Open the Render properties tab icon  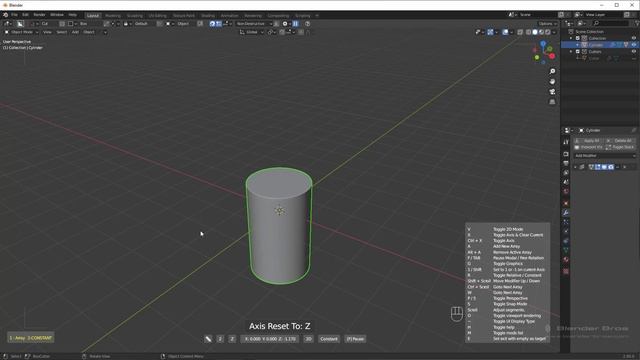566,154
